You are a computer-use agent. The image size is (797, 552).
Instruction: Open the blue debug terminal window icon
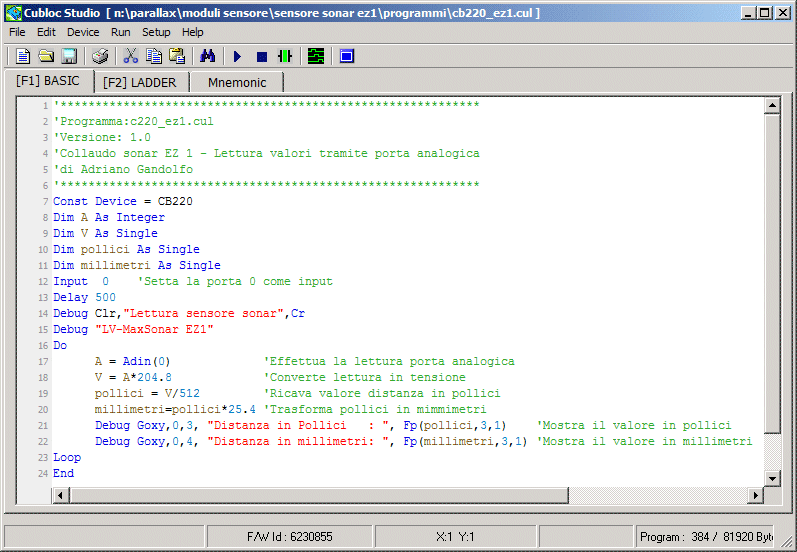click(346, 56)
